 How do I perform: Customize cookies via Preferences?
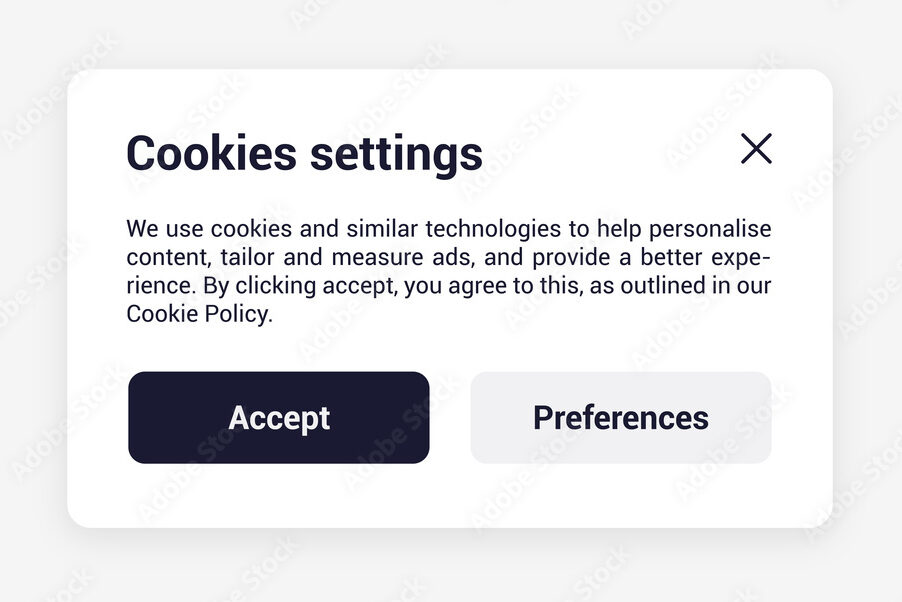click(620, 417)
